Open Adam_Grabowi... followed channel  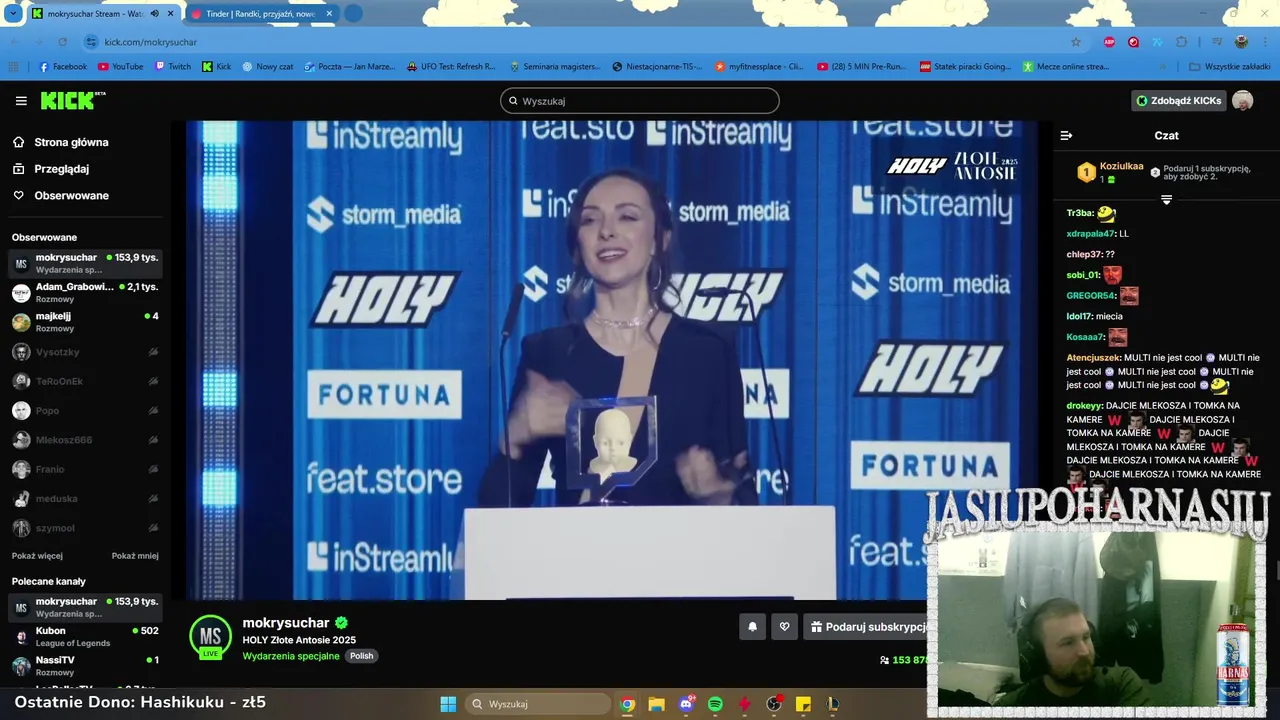point(85,292)
